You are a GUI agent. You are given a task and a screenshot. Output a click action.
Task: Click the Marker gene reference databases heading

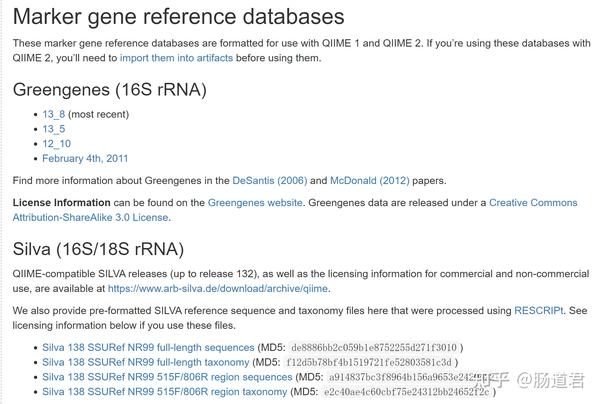[x=178, y=17]
